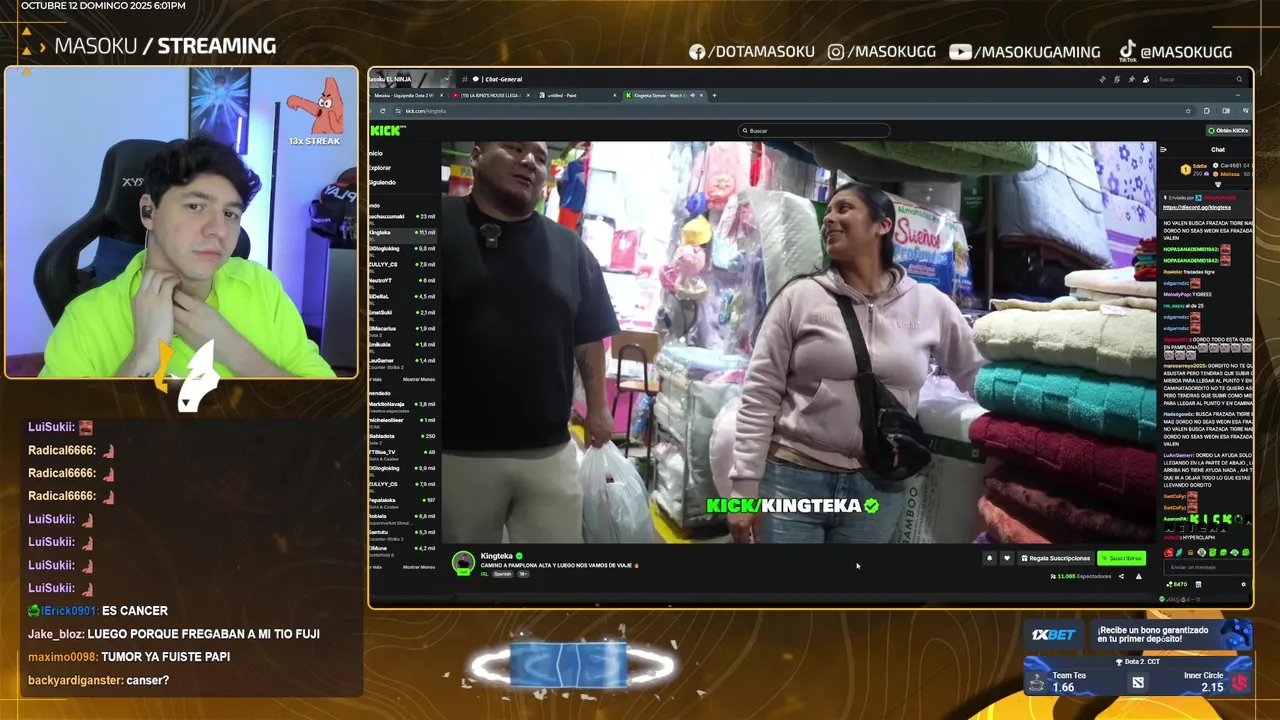View site information icon in address bar
The image size is (1280, 720).
(398, 111)
